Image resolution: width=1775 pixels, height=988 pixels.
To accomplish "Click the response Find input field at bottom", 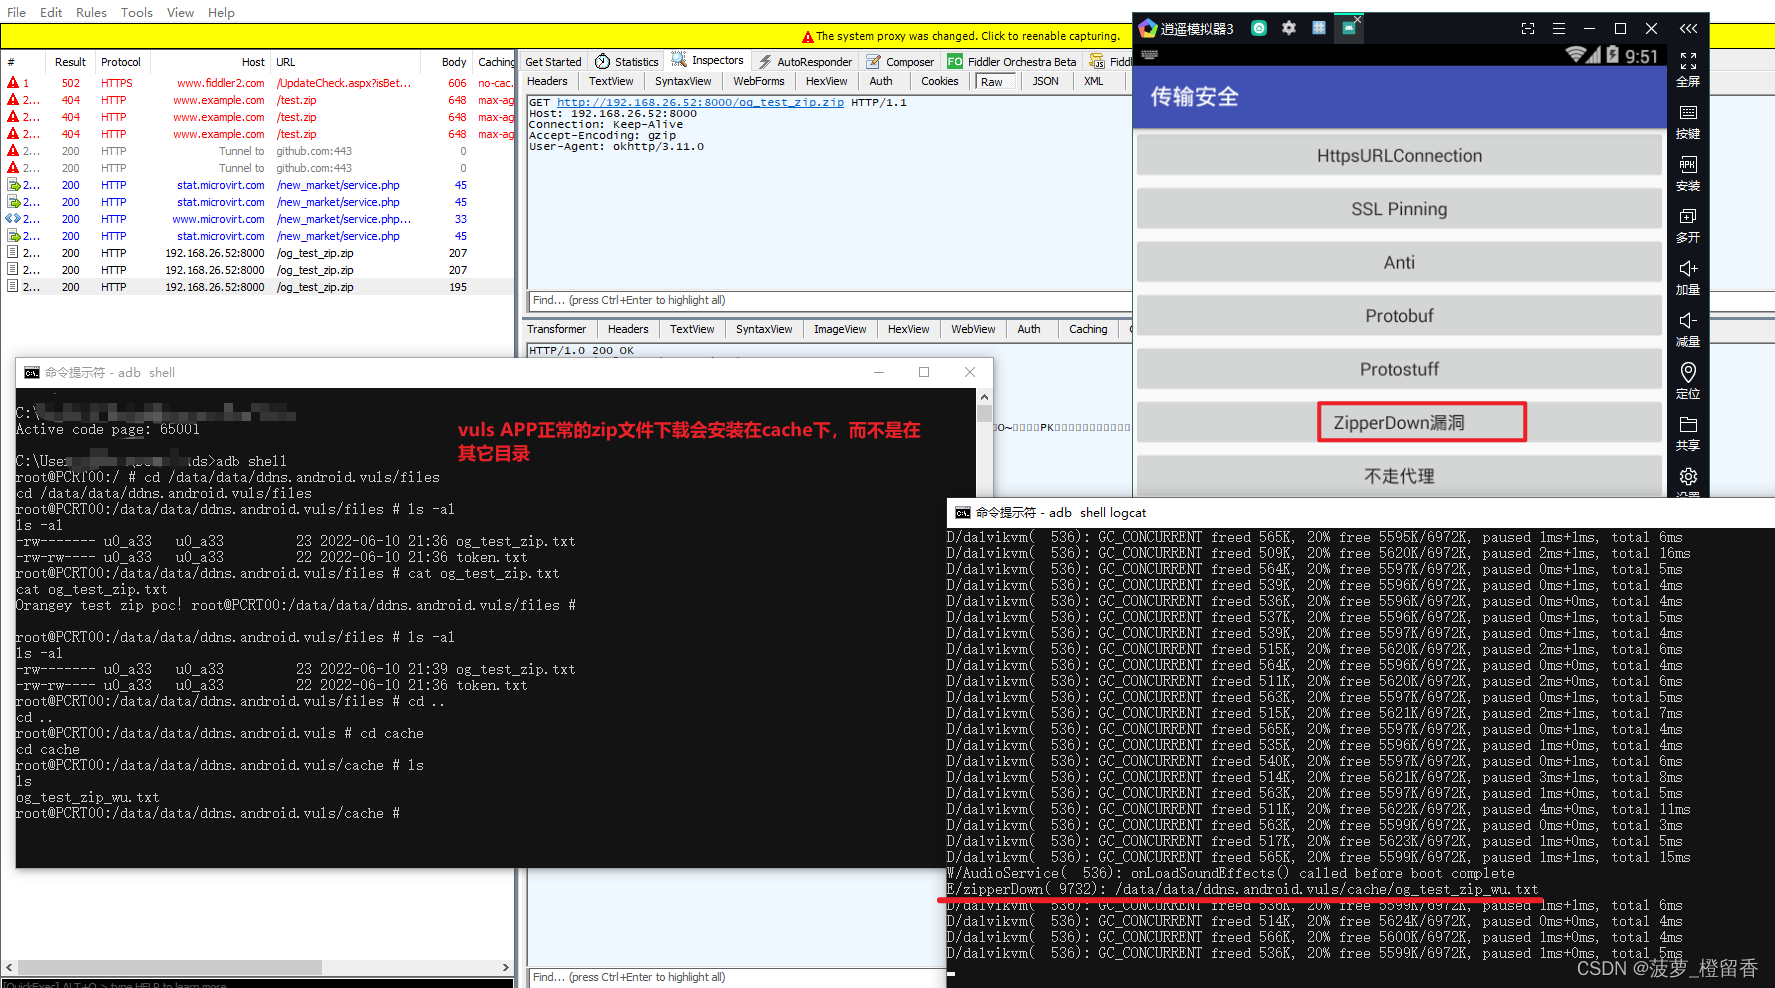I will [x=736, y=977].
